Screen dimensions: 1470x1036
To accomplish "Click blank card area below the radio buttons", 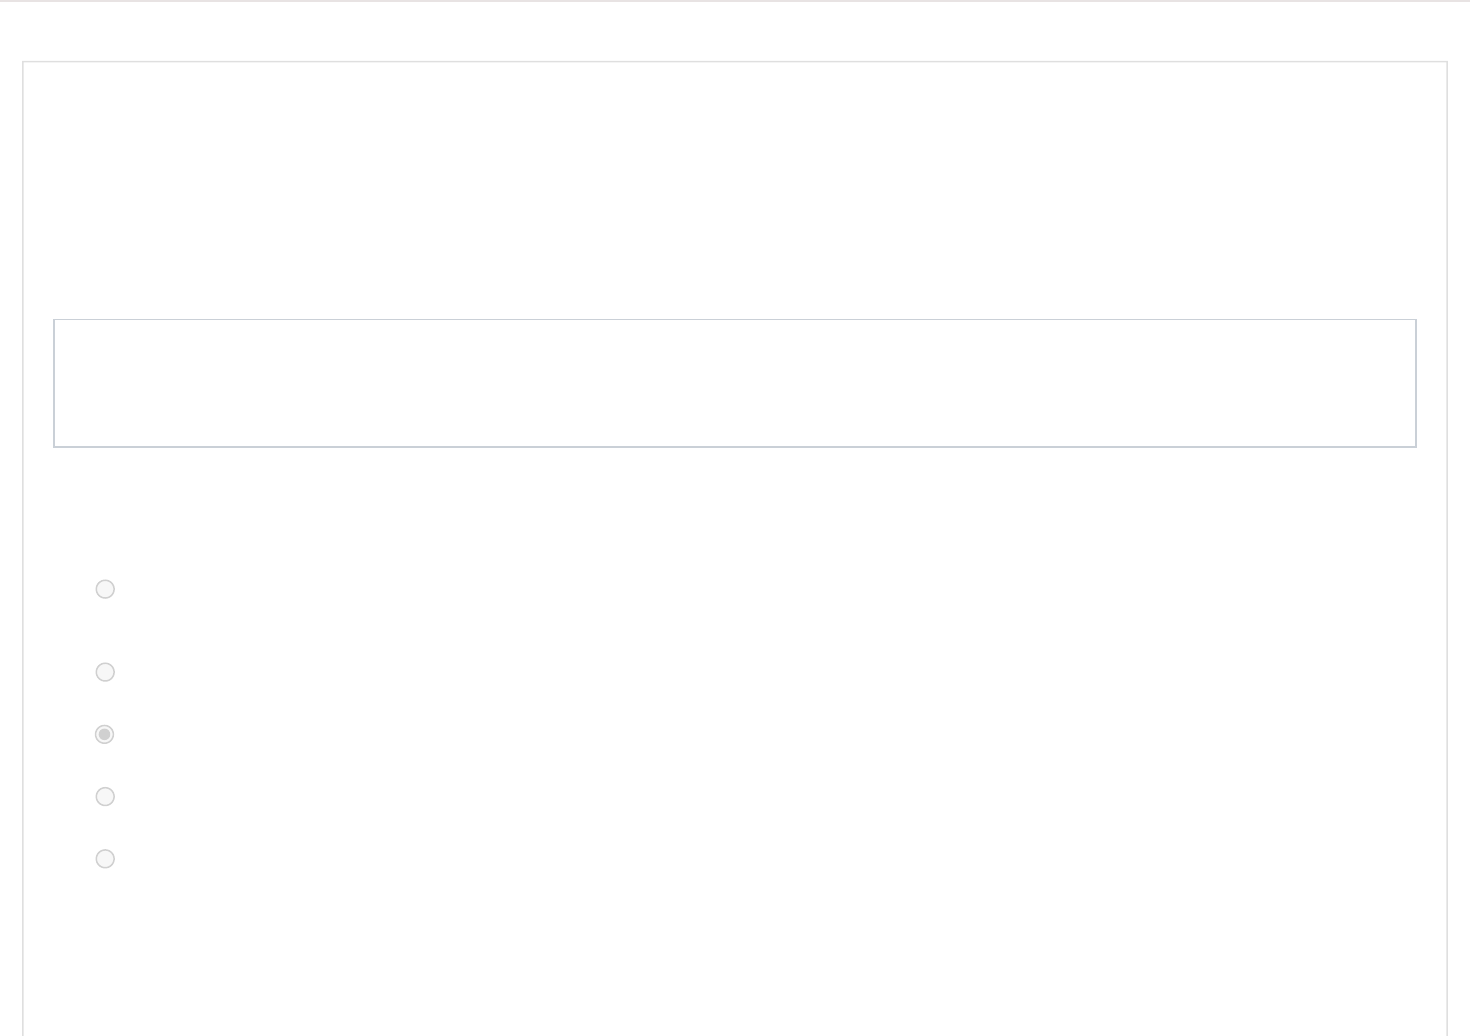I will point(735,950).
